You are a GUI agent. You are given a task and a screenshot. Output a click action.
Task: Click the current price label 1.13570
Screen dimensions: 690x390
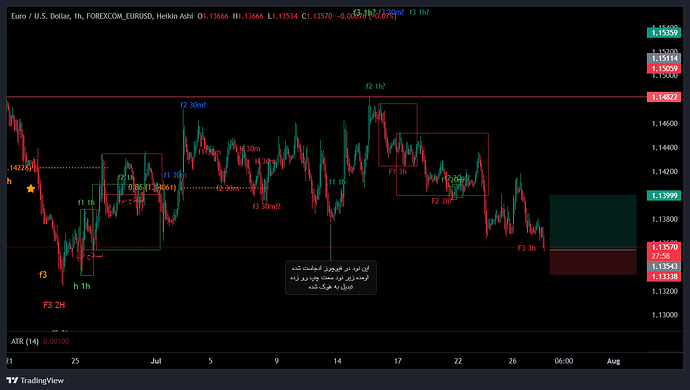pos(664,247)
